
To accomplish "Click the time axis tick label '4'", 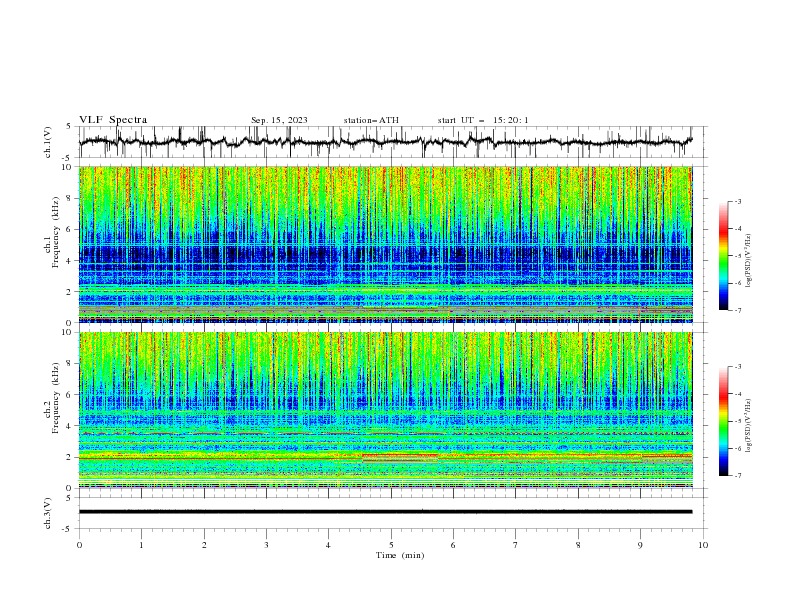I will point(328,545).
